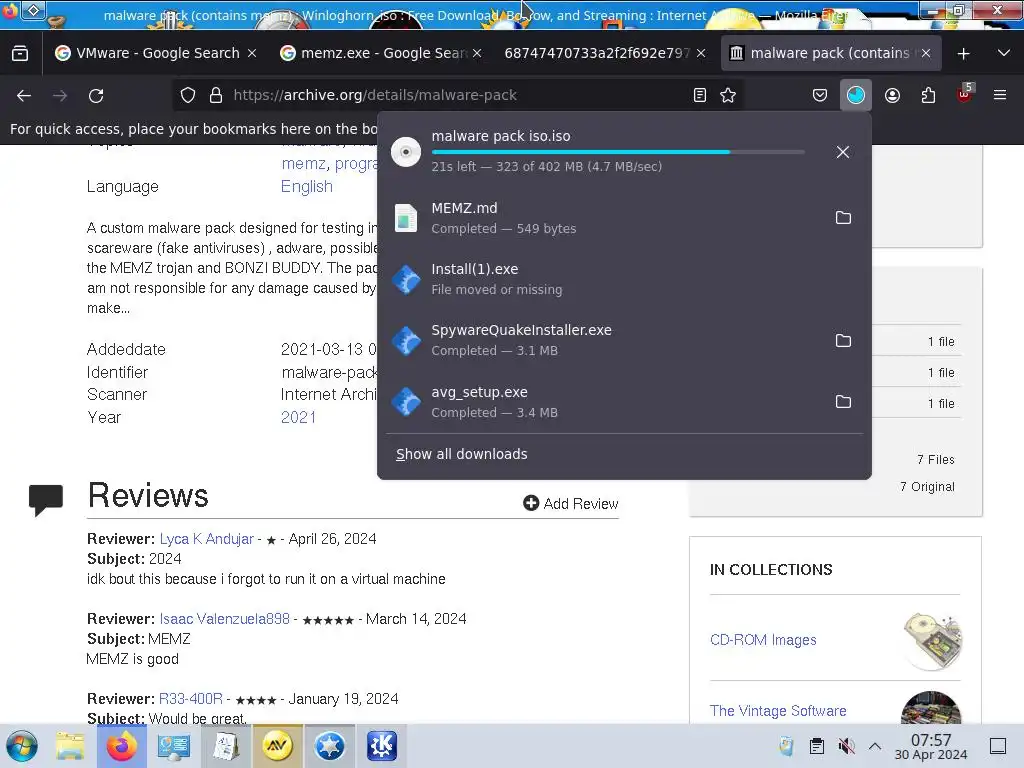Open uBlock Origin extension icon
Screen dimensions: 1024x768
965,95
